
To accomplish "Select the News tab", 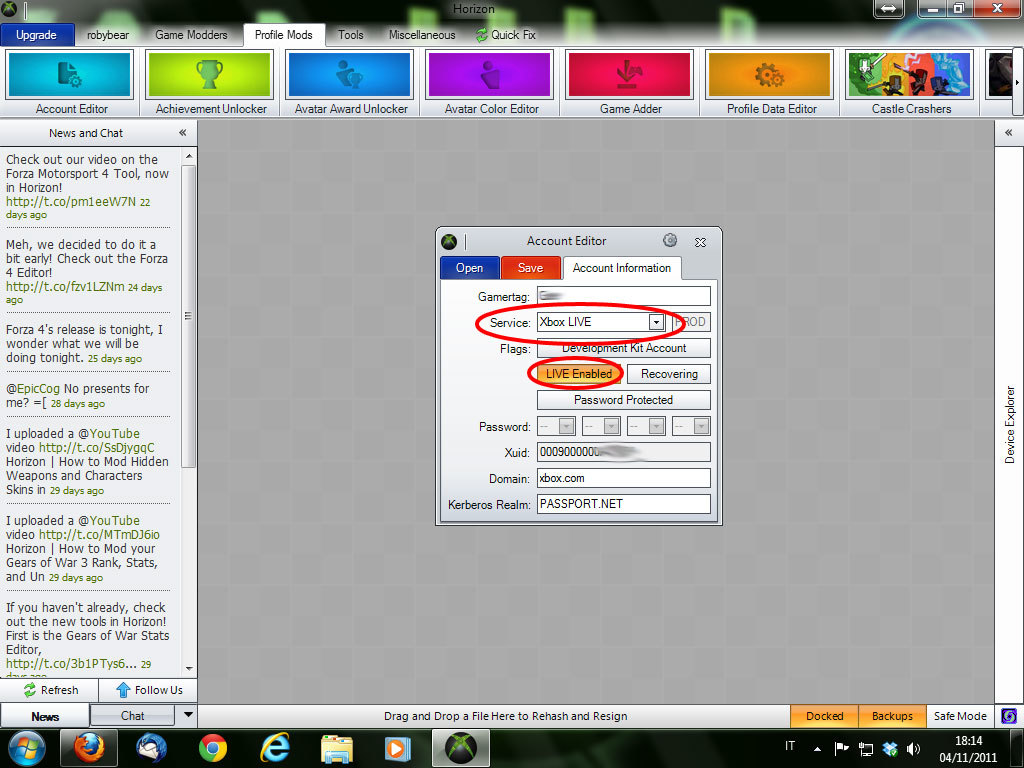I will (x=45, y=716).
